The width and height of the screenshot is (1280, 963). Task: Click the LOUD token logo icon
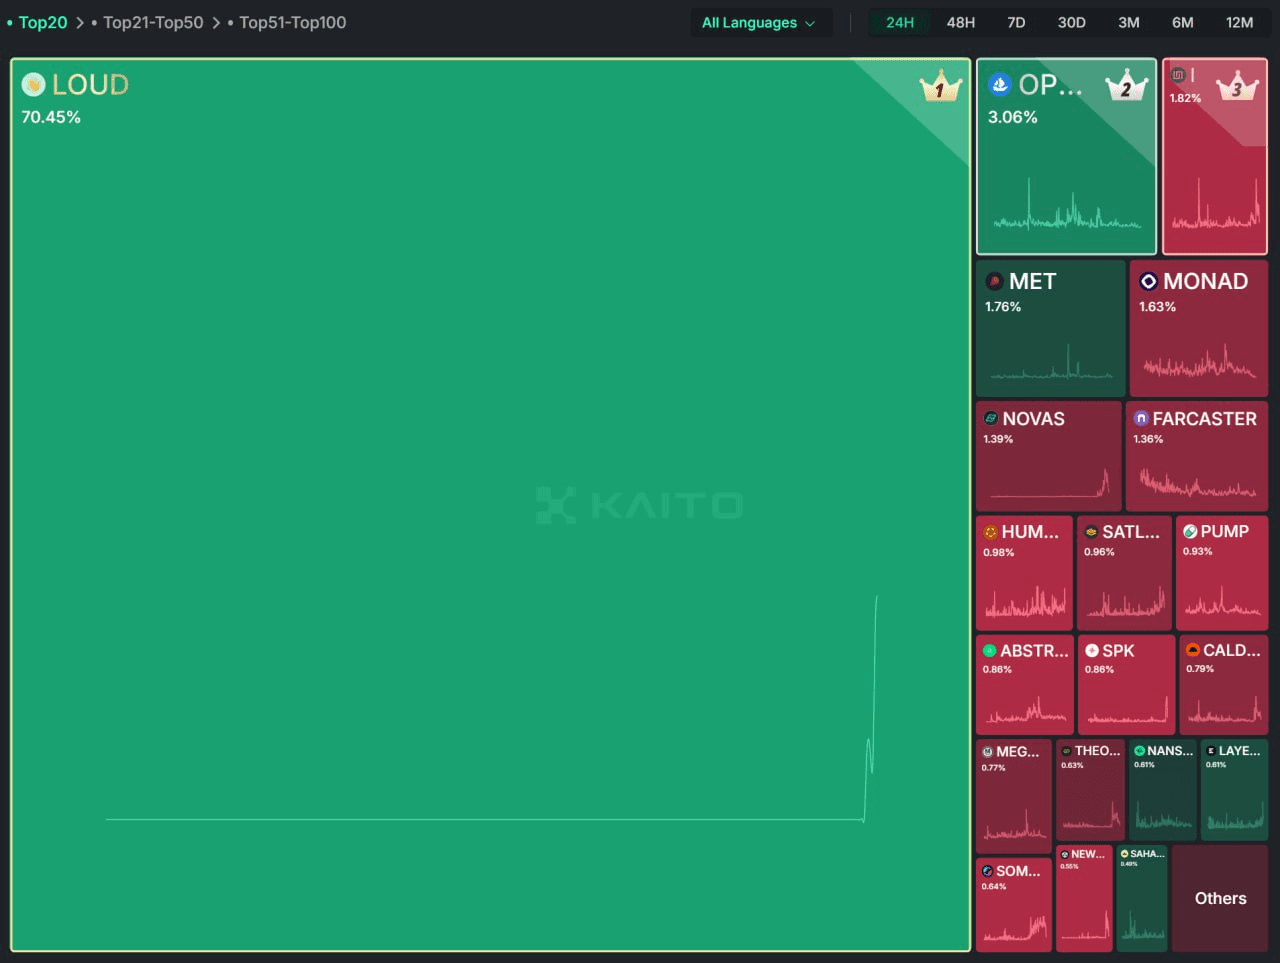[x=33, y=84]
